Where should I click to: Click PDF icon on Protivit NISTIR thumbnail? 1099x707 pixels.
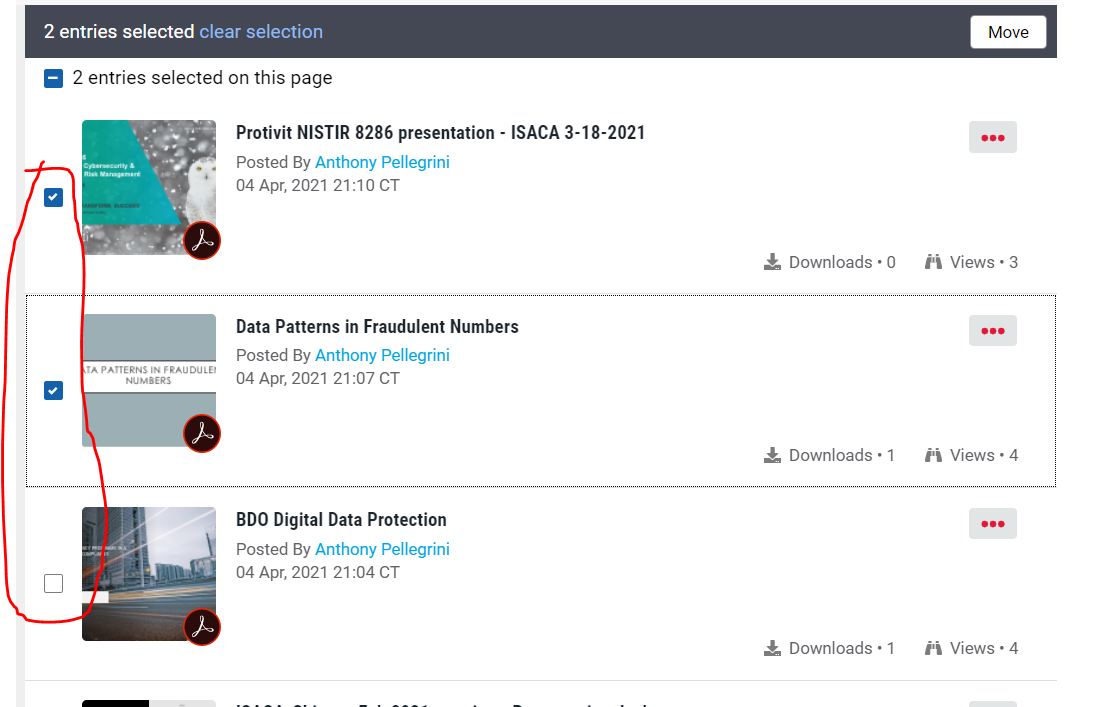[203, 241]
